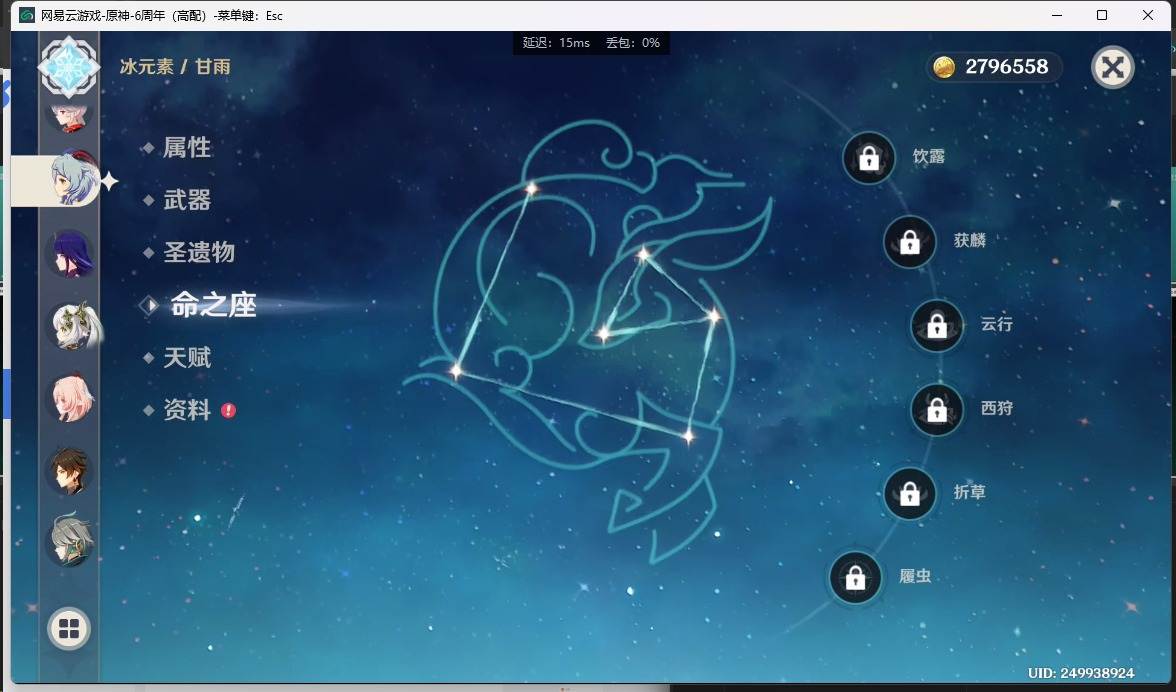
Task: Click the Cryo element snowflake emblem
Action: click(x=69, y=67)
